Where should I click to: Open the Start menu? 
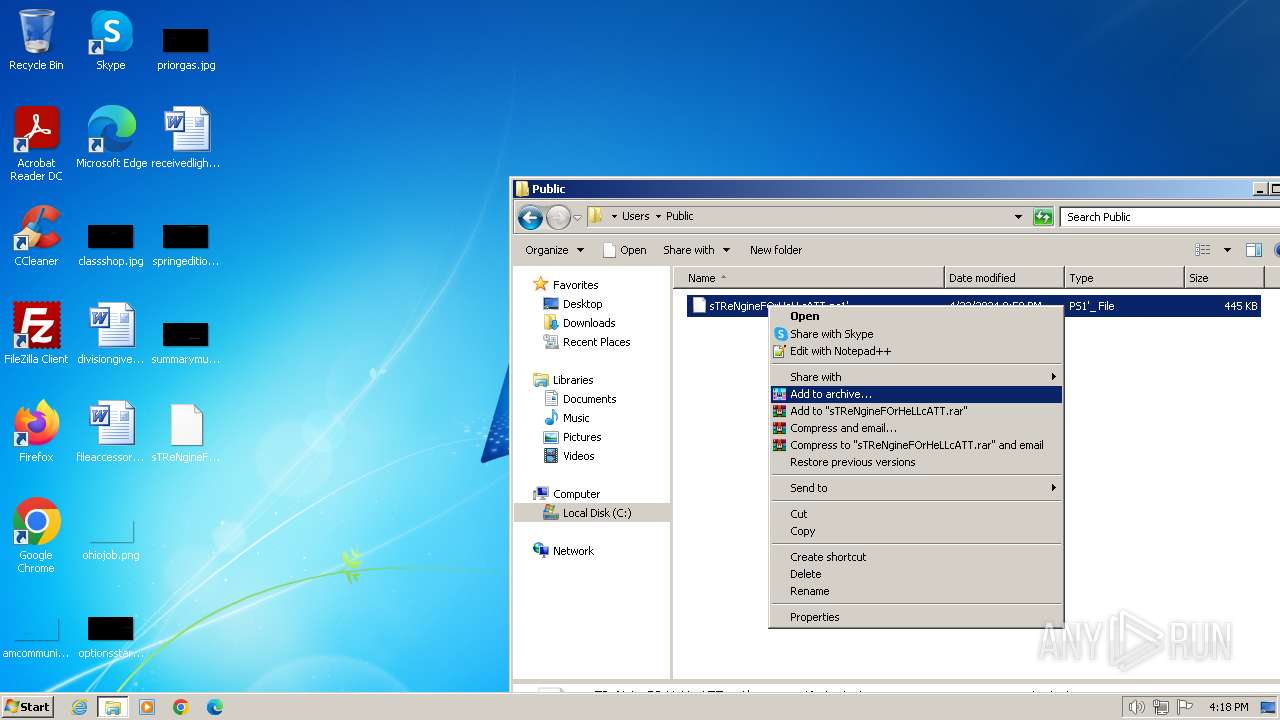(x=28, y=707)
